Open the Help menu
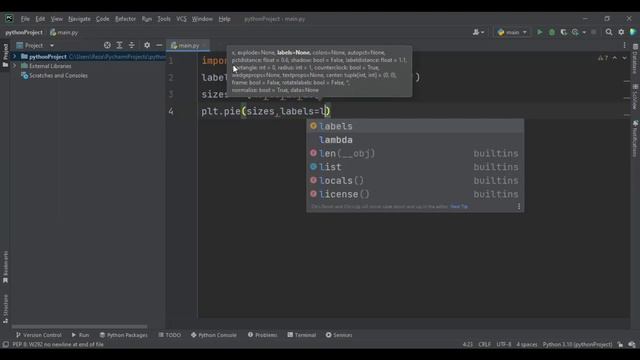640x360 pixels. click(224, 19)
